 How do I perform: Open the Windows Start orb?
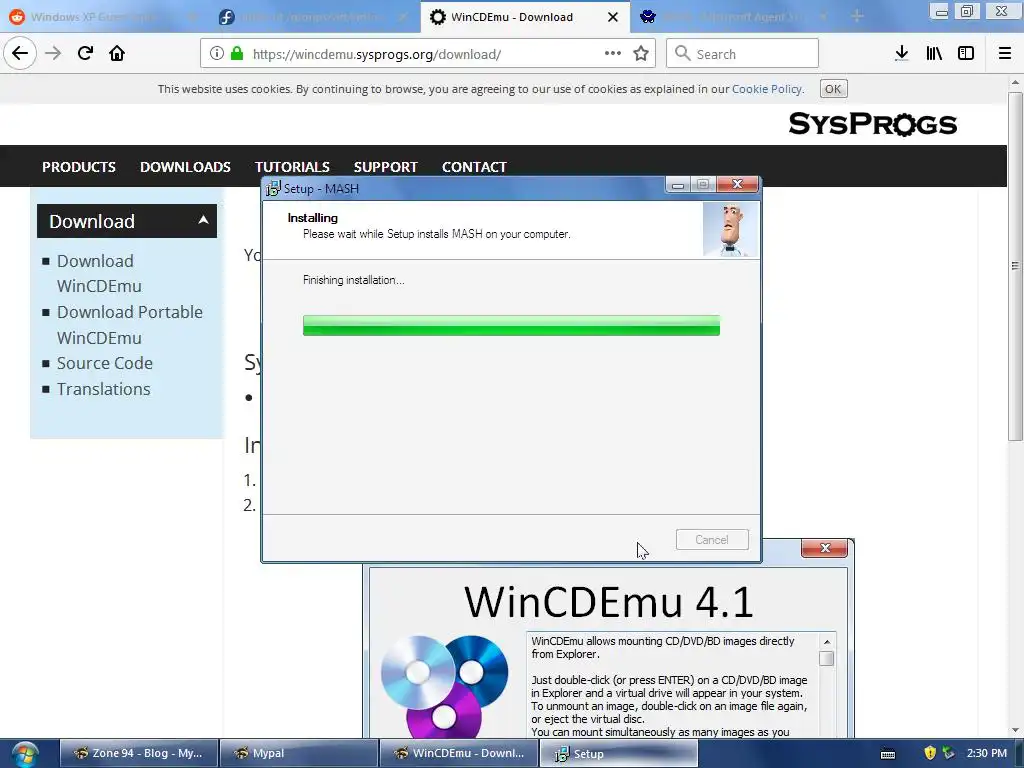pyautogui.click(x=25, y=754)
